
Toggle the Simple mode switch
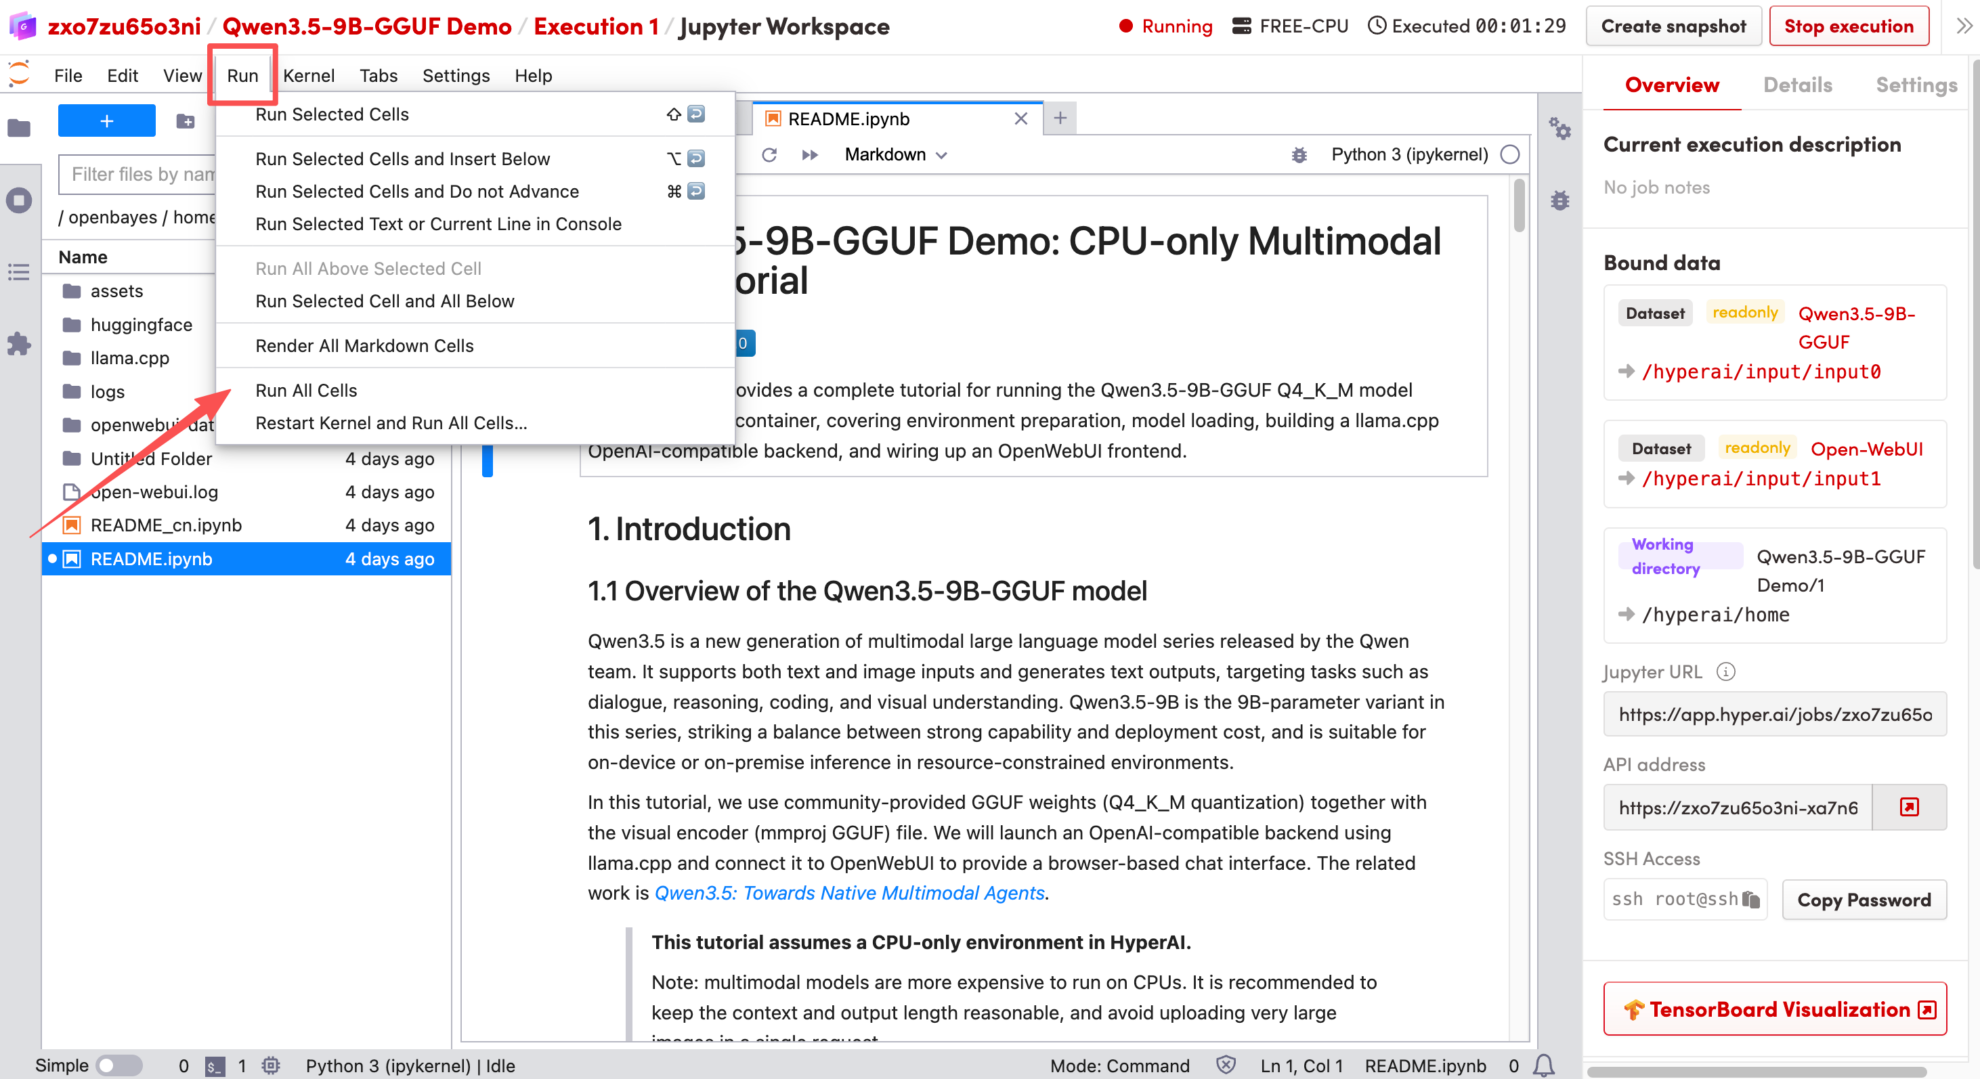118,1066
